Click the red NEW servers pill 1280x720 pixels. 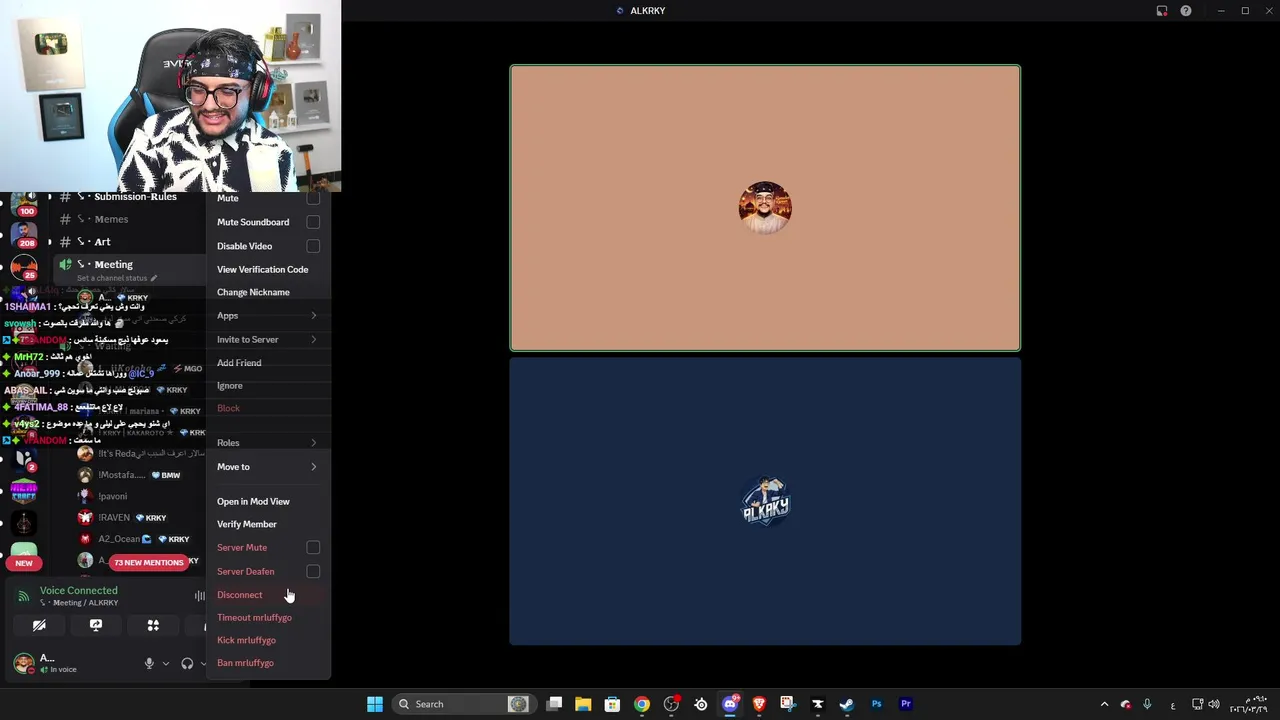coord(24,563)
